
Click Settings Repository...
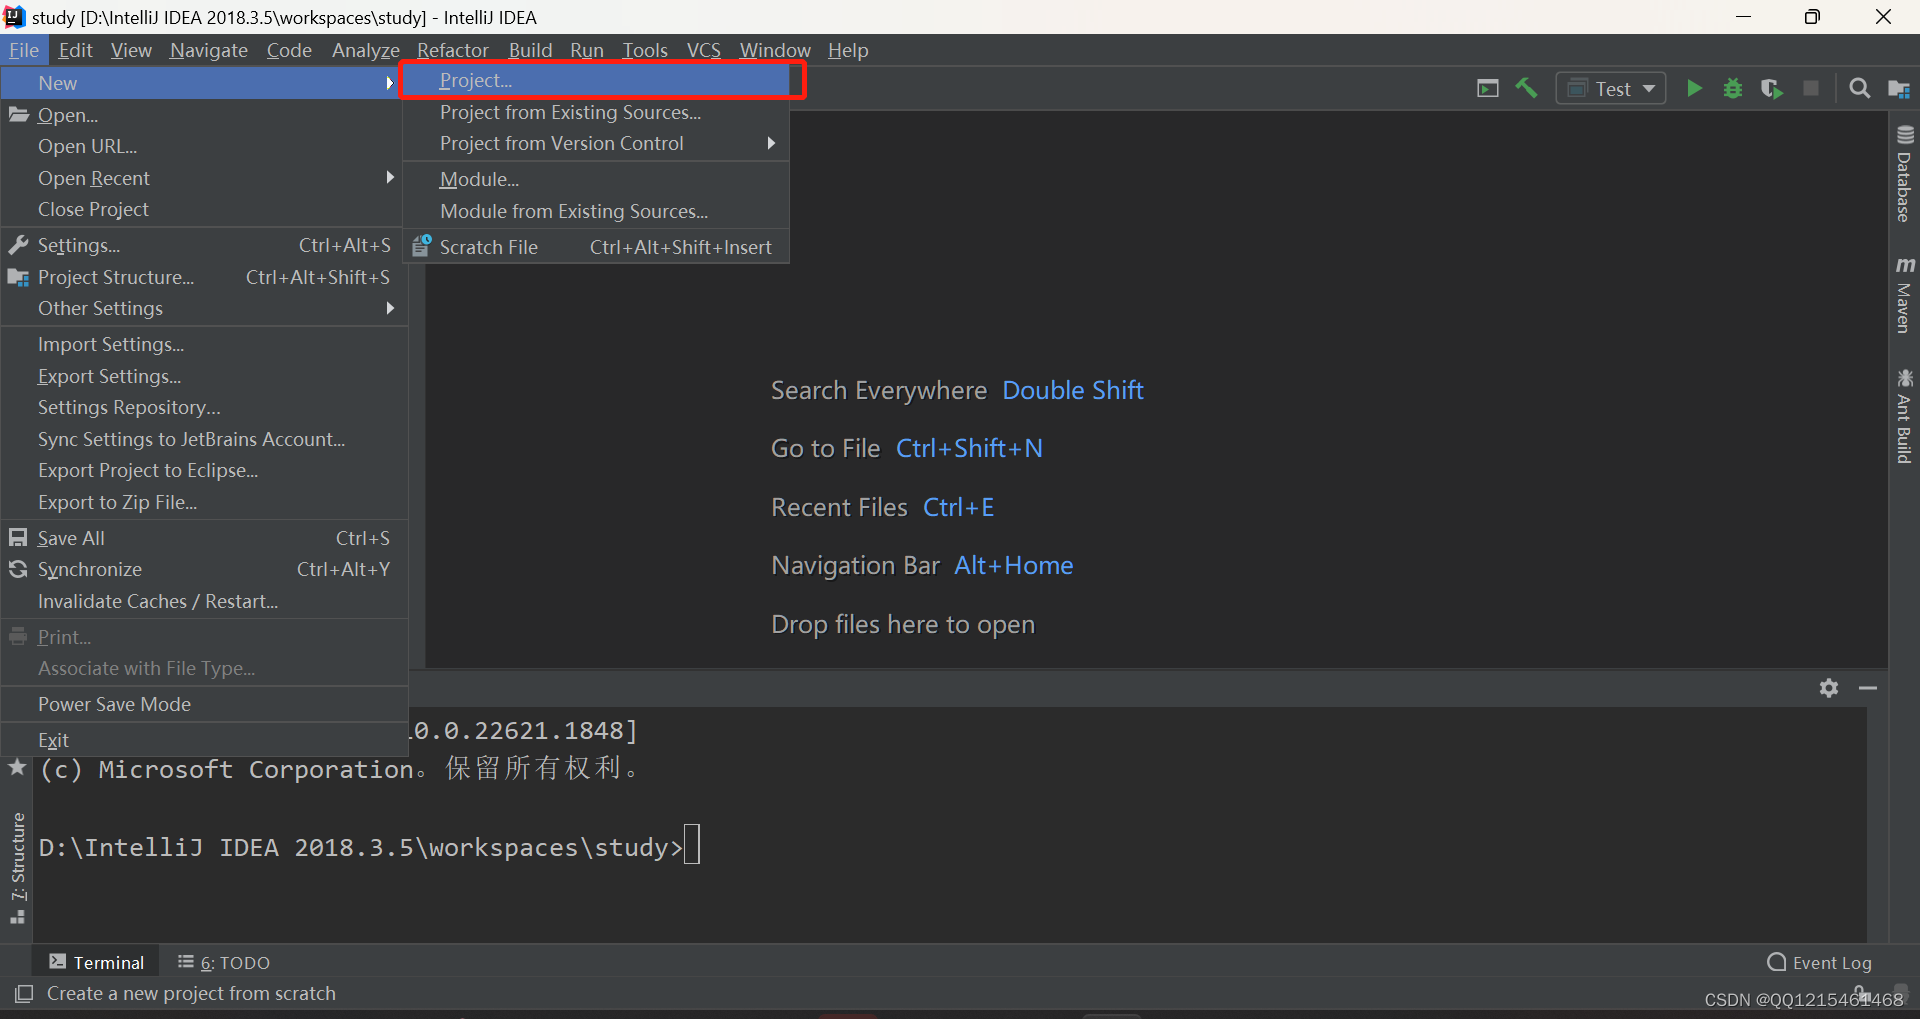tap(202, 407)
